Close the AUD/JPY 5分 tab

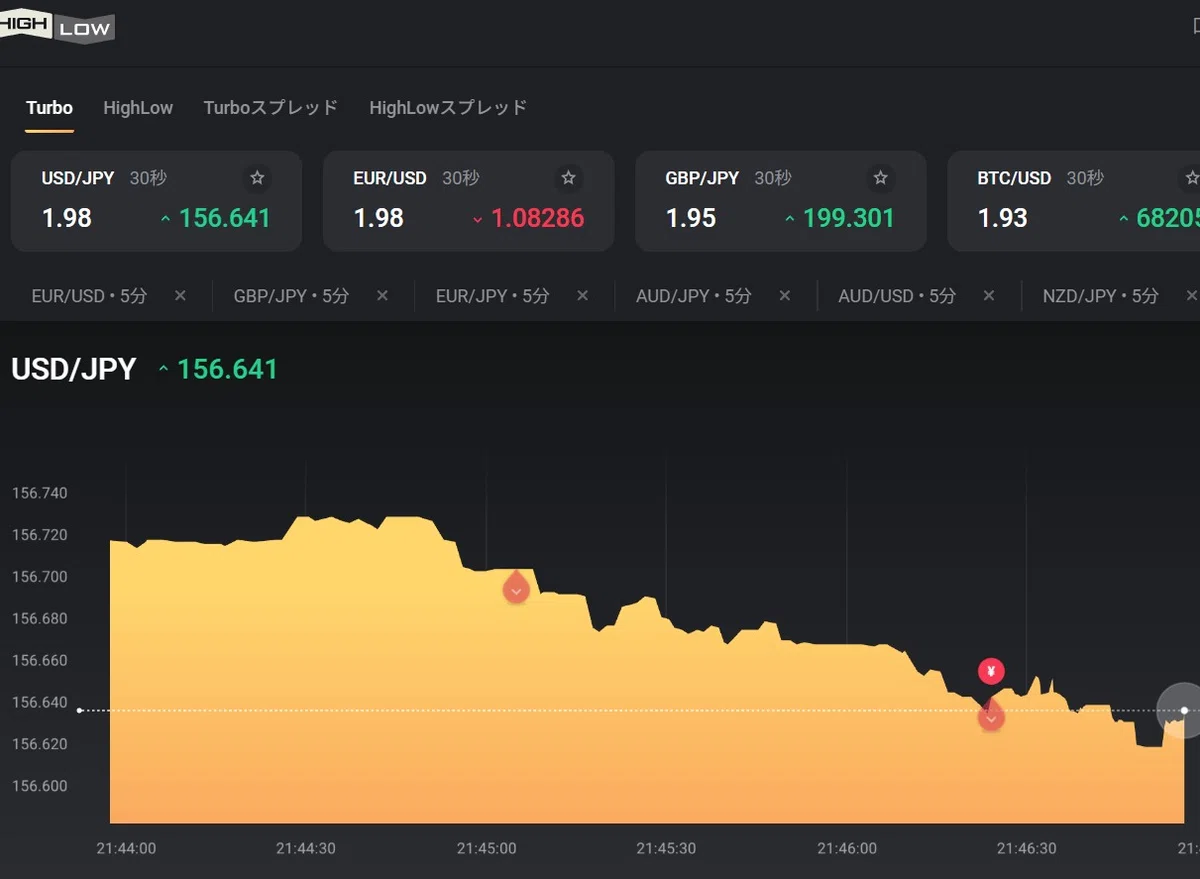785,296
